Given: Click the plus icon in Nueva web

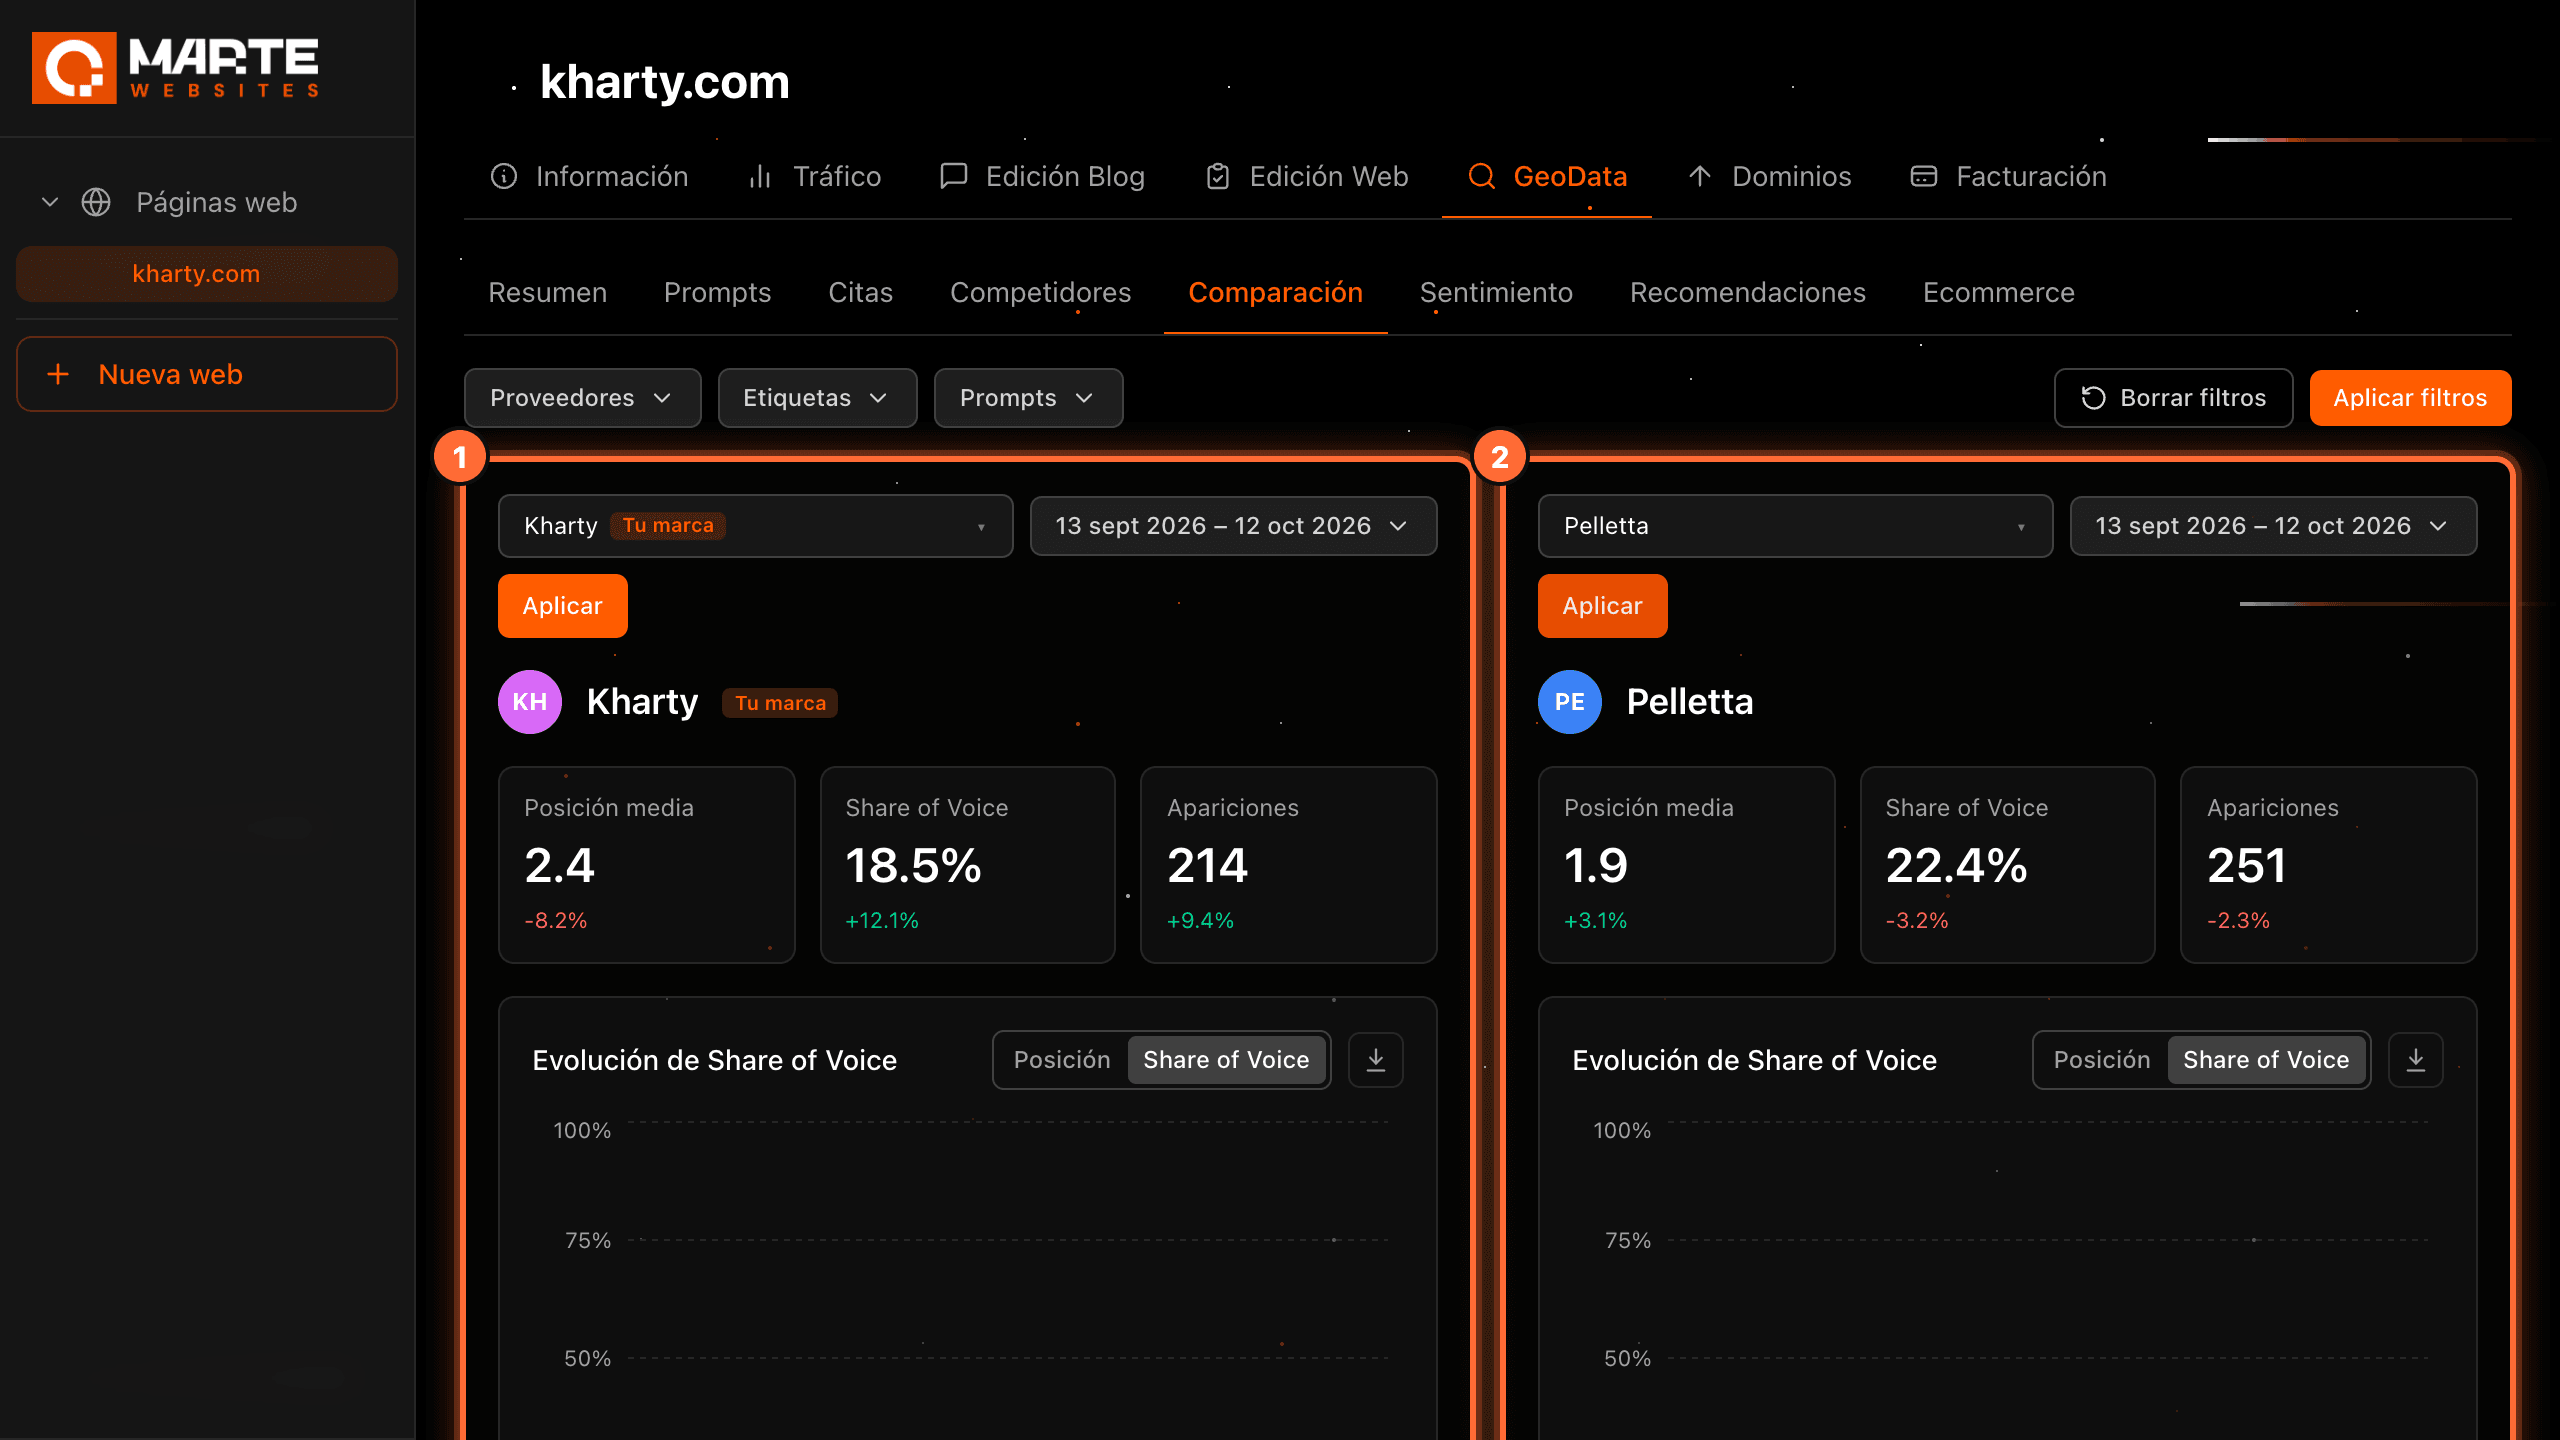Looking at the screenshot, I should [x=58, y=374].
